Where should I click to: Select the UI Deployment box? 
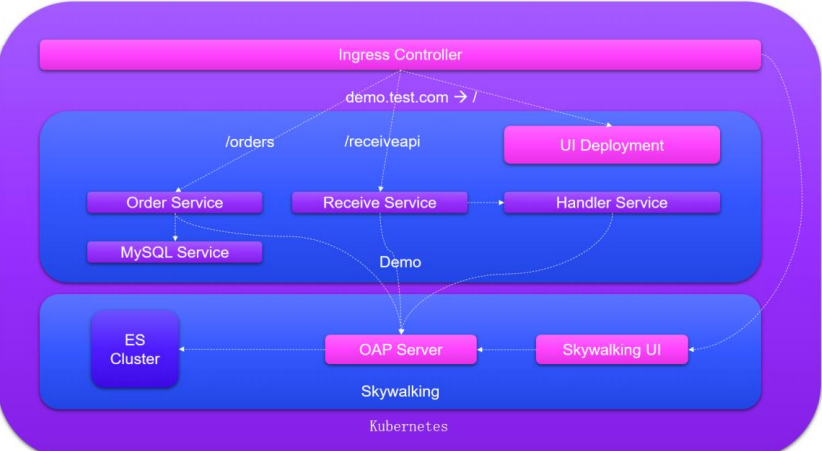pyautogui.click(x=611, y=145)
